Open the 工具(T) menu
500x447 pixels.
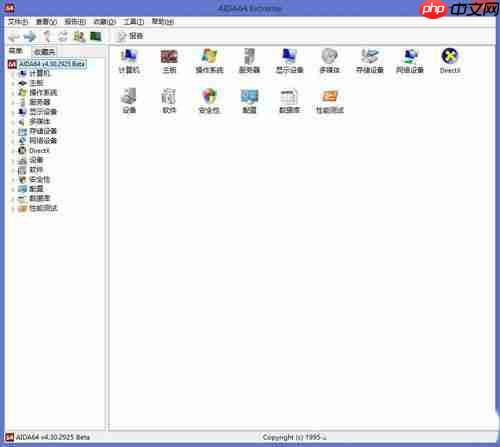click(x=133, y=22)
